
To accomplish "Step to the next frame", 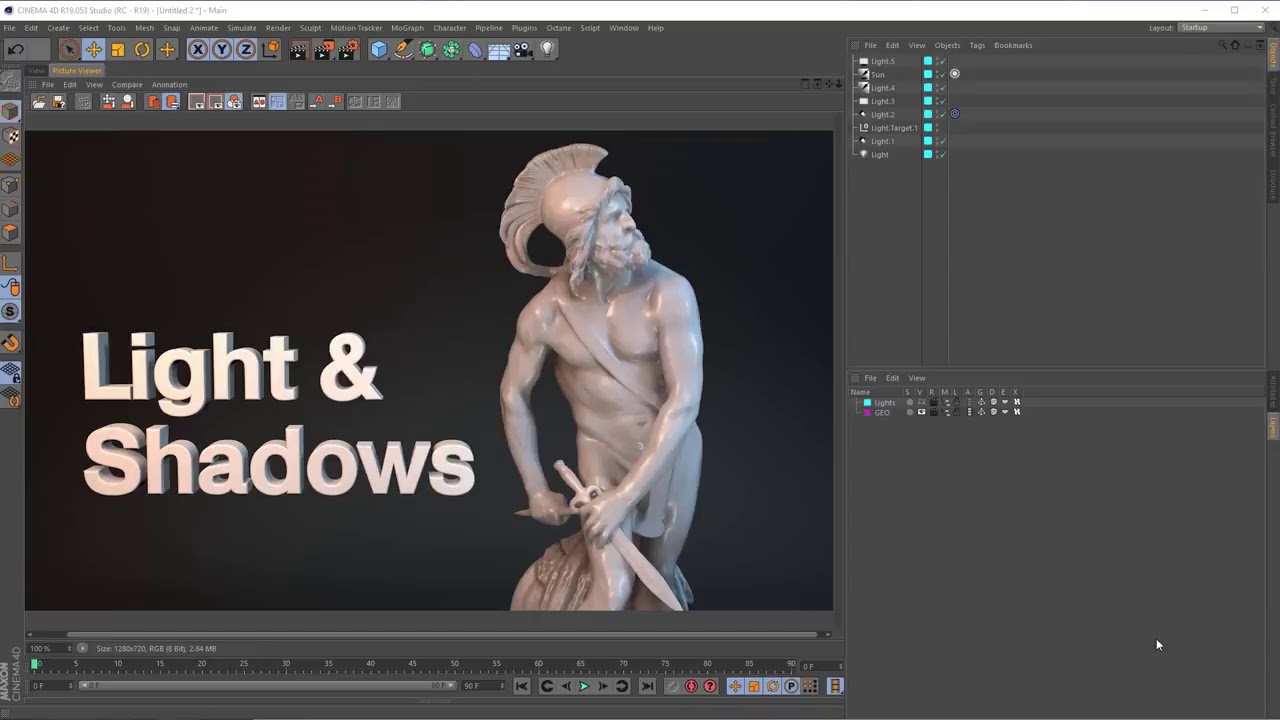I will tap(603, 686).
